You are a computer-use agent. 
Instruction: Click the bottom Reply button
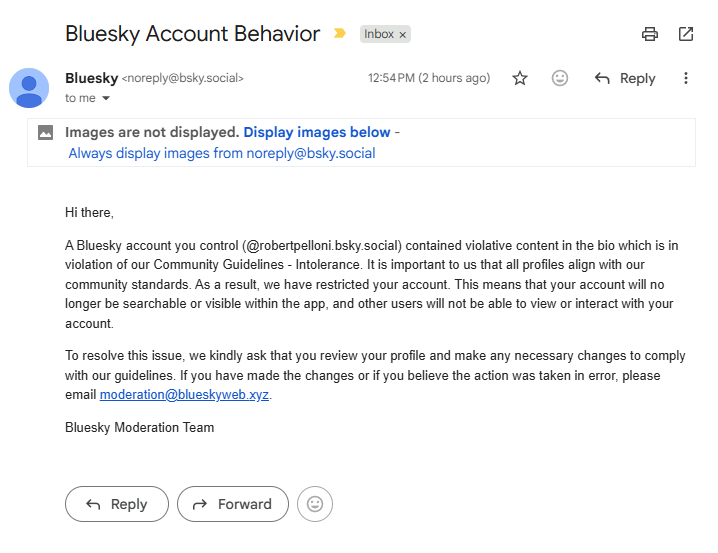(117, 504)
